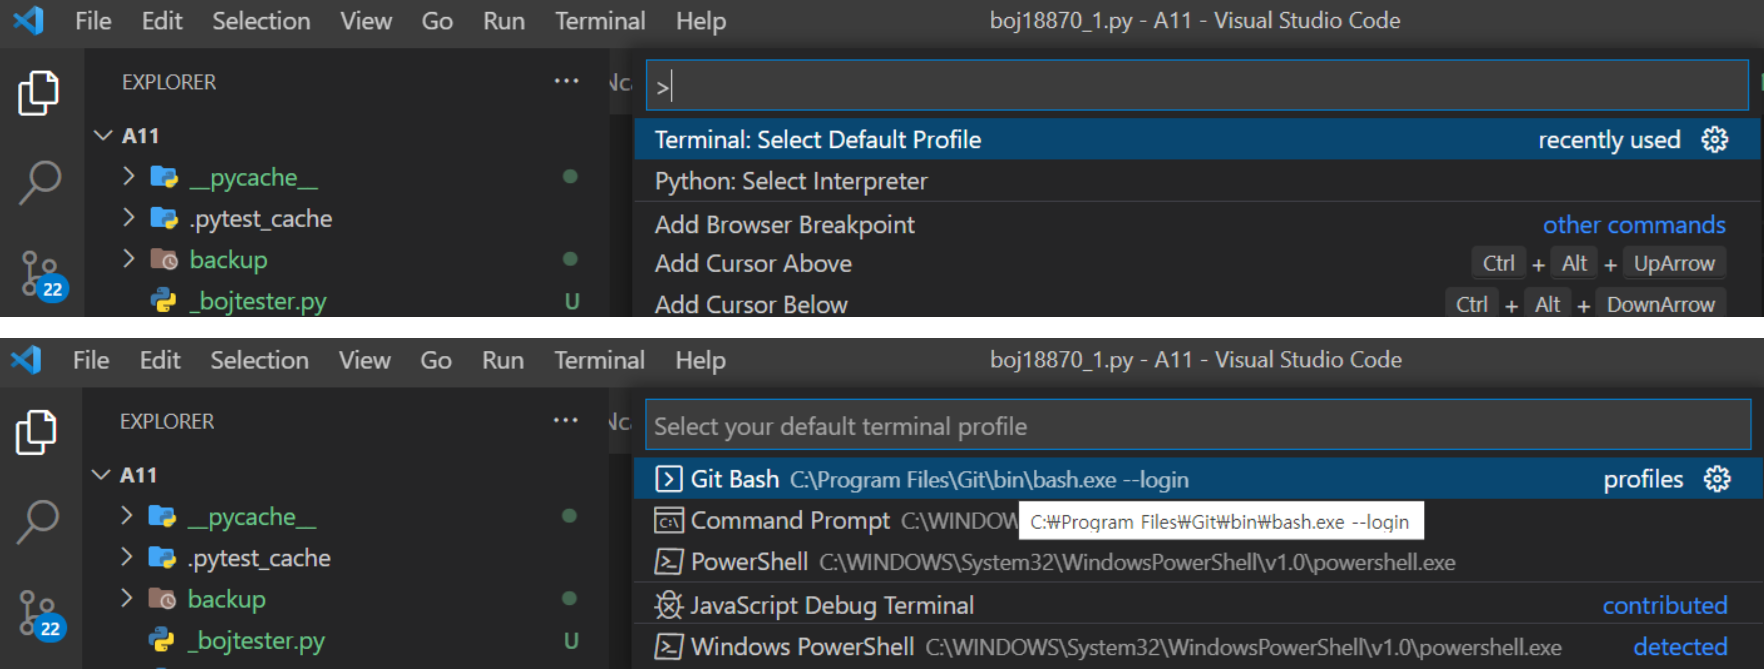Click the Windows PowerShell terminal icon
The height and width of the screenshot is (669, 1764).
point(669,647)
